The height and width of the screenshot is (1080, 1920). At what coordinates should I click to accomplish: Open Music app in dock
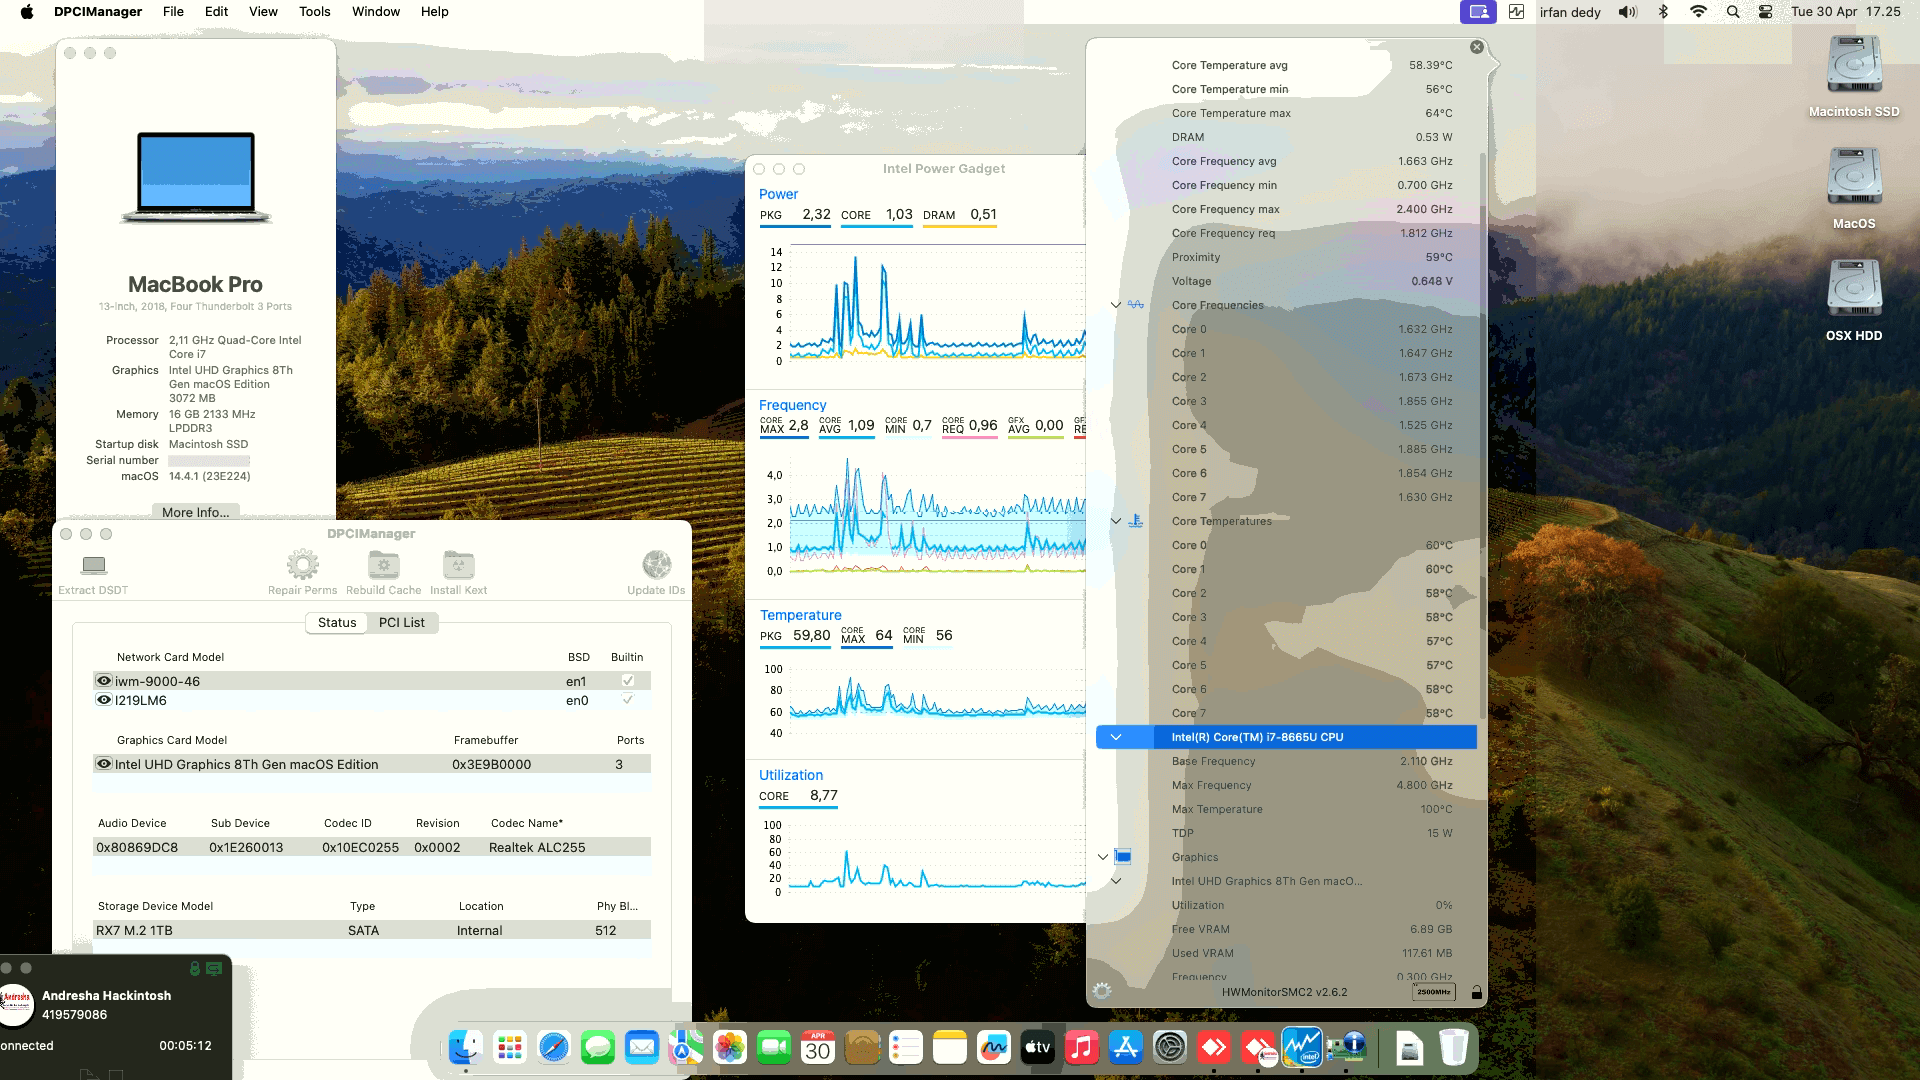[1082, 1047]
